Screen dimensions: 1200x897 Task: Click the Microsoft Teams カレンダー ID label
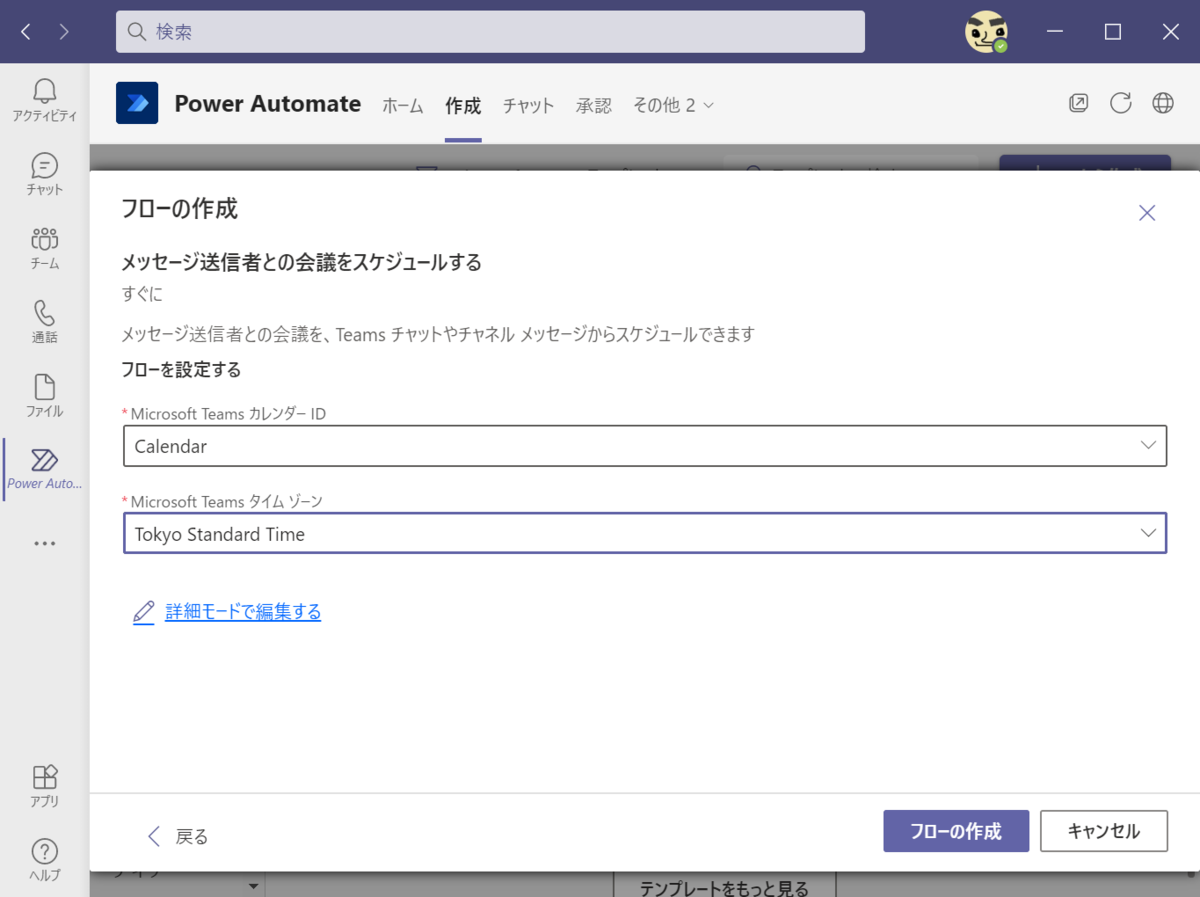pos(228,414)
